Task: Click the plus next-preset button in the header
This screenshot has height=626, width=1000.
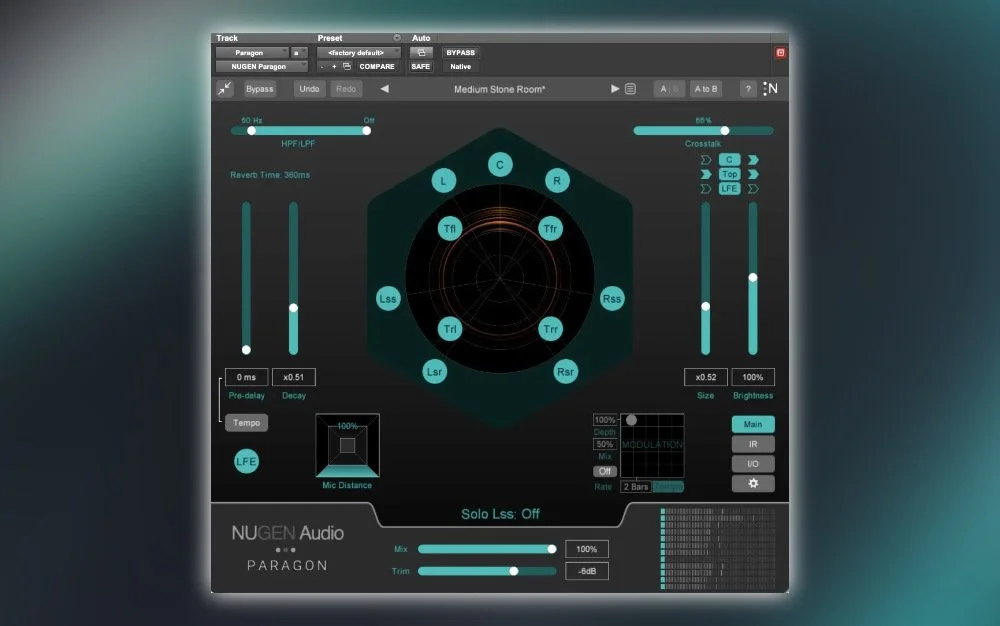Action: point(334,66)
